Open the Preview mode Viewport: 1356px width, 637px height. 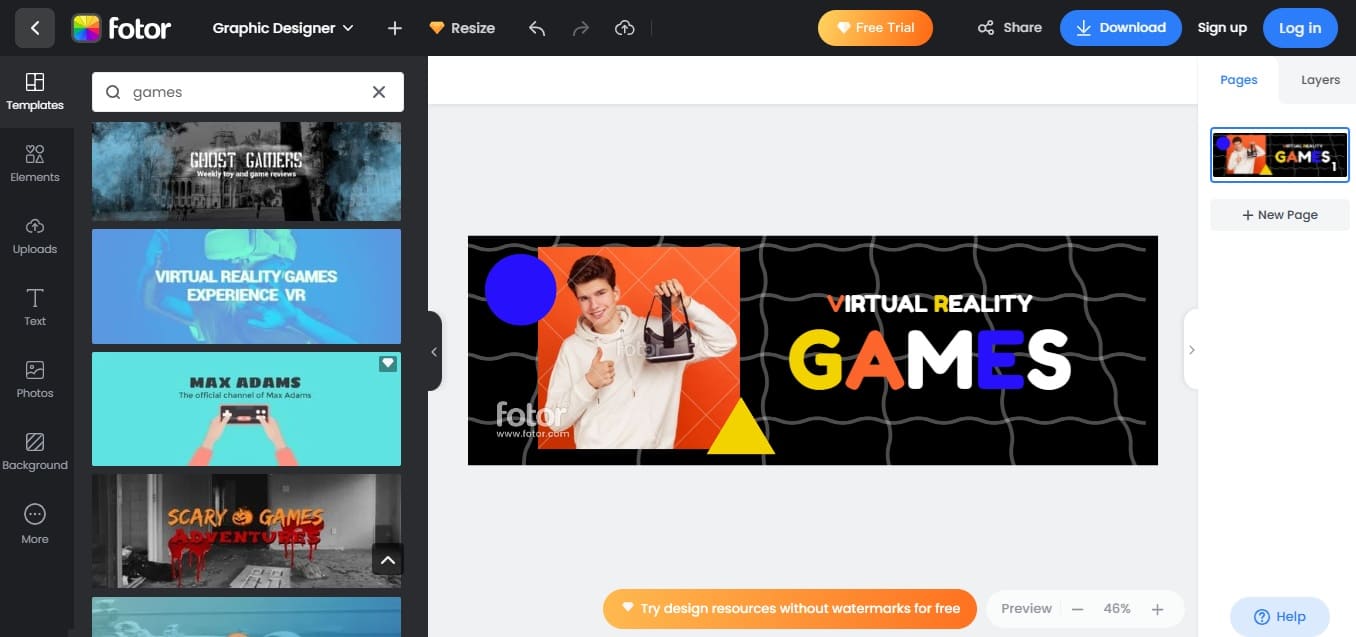tap(1026, 608)
